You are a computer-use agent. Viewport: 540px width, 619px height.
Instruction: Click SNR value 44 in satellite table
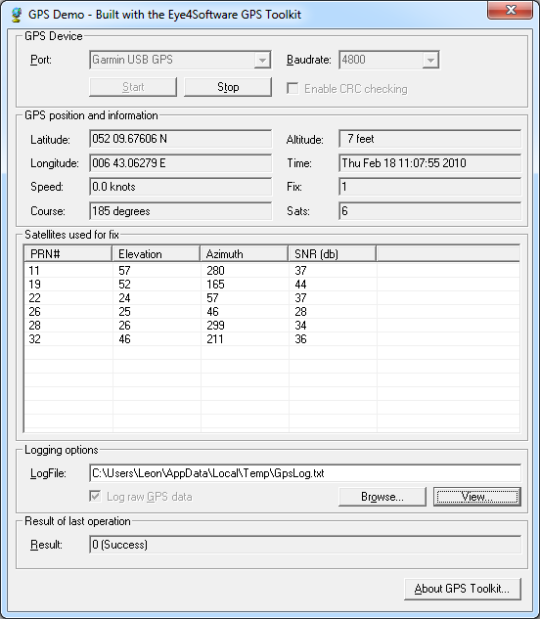pos(300,284)
